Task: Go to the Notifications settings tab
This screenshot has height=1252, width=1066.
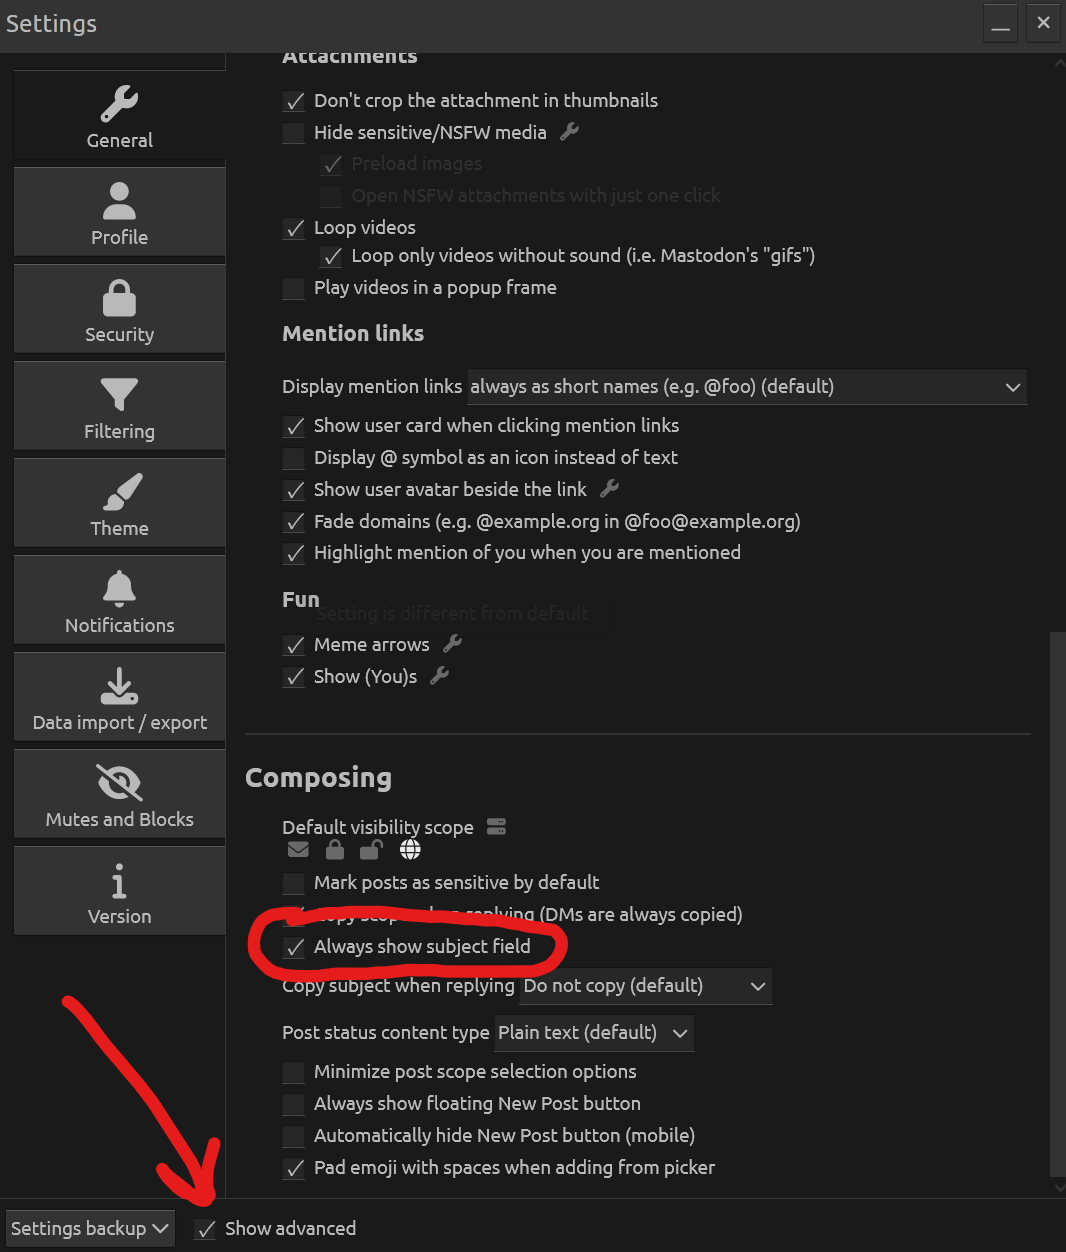Action: tap(120, 600)
